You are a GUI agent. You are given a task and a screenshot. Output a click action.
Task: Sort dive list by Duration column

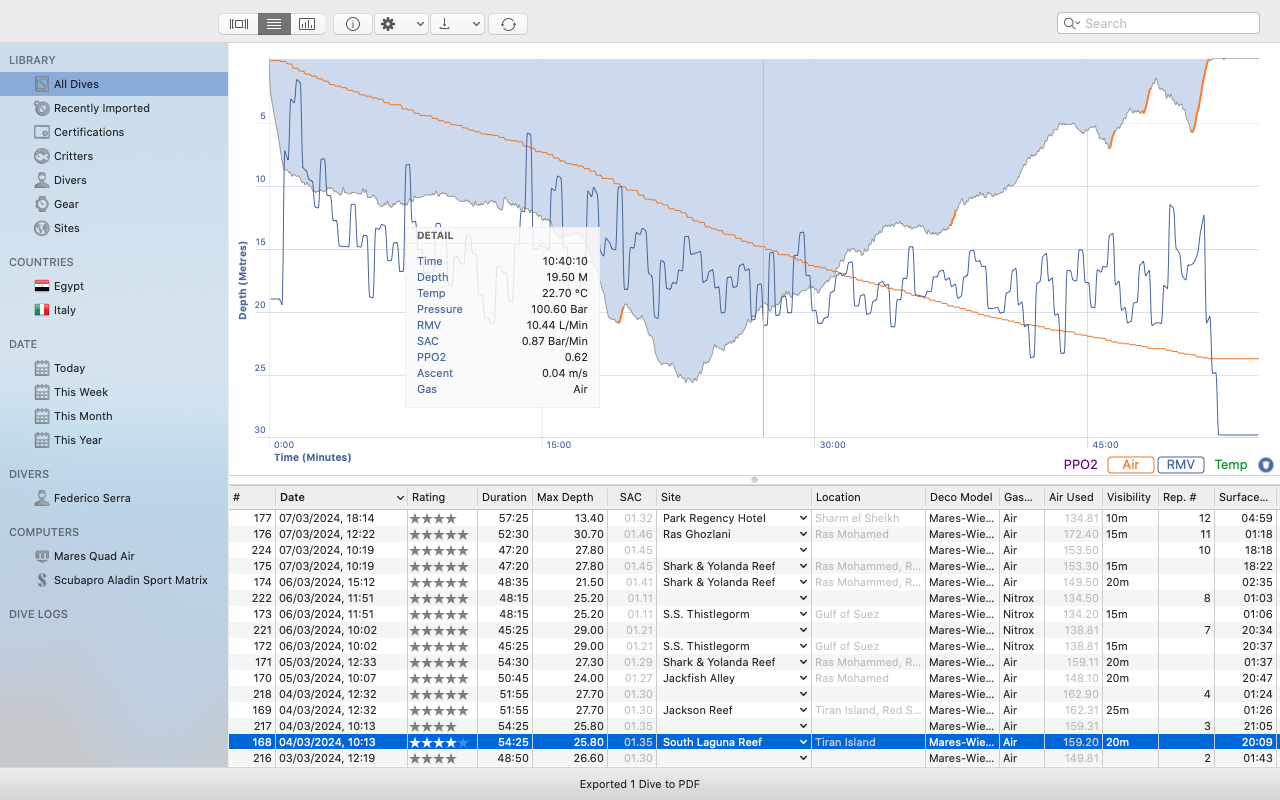(x=503, y=497)
